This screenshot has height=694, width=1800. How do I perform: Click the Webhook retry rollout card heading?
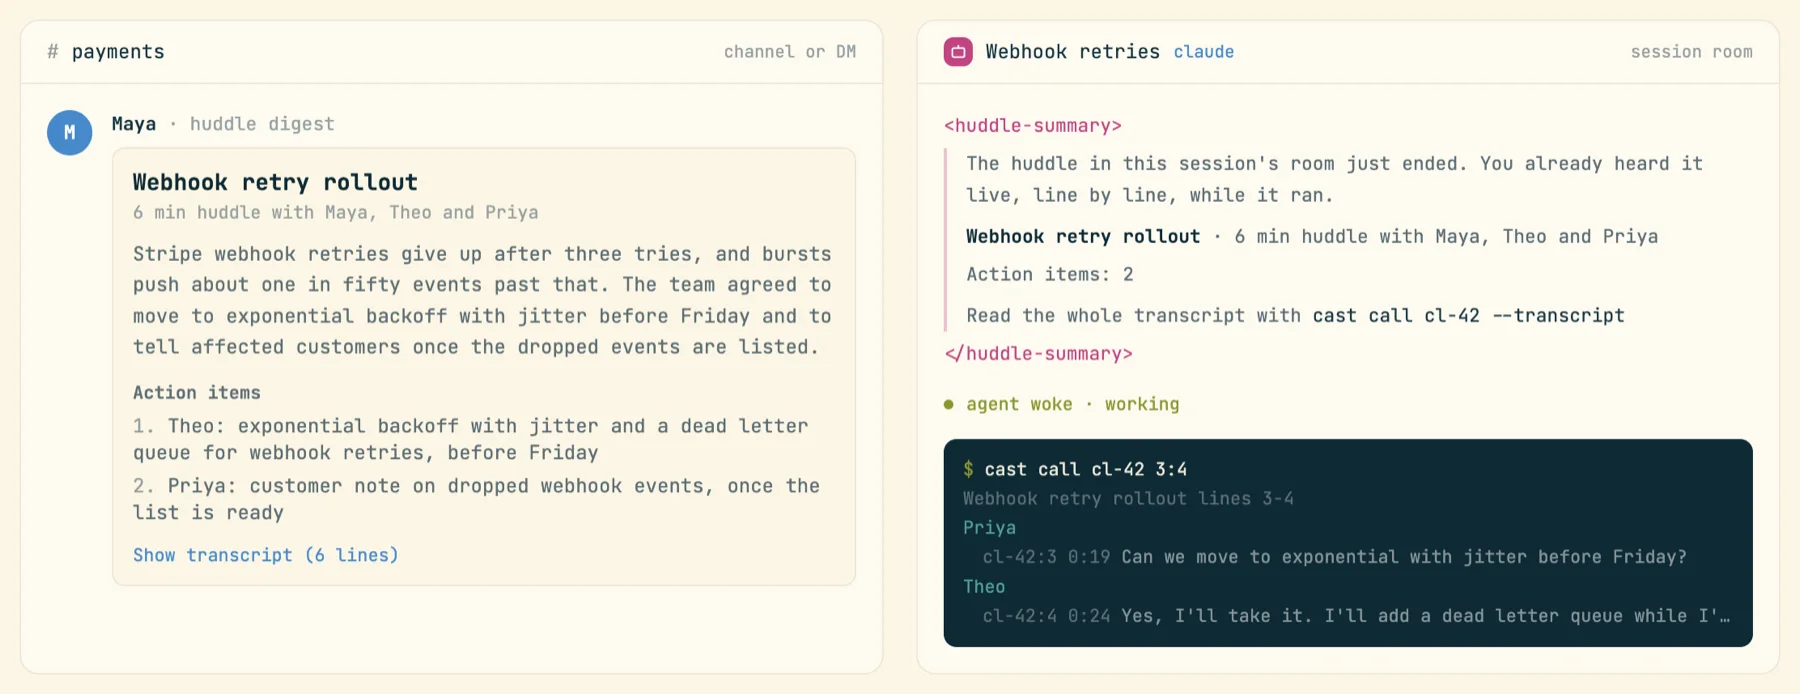[275, 182]
